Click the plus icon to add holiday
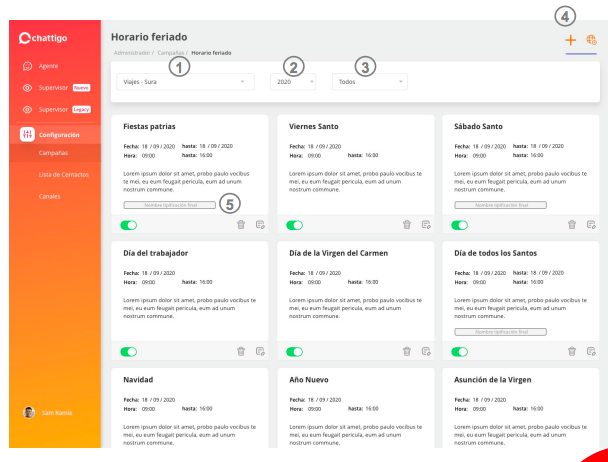608x462 pixels. point(570,40)
